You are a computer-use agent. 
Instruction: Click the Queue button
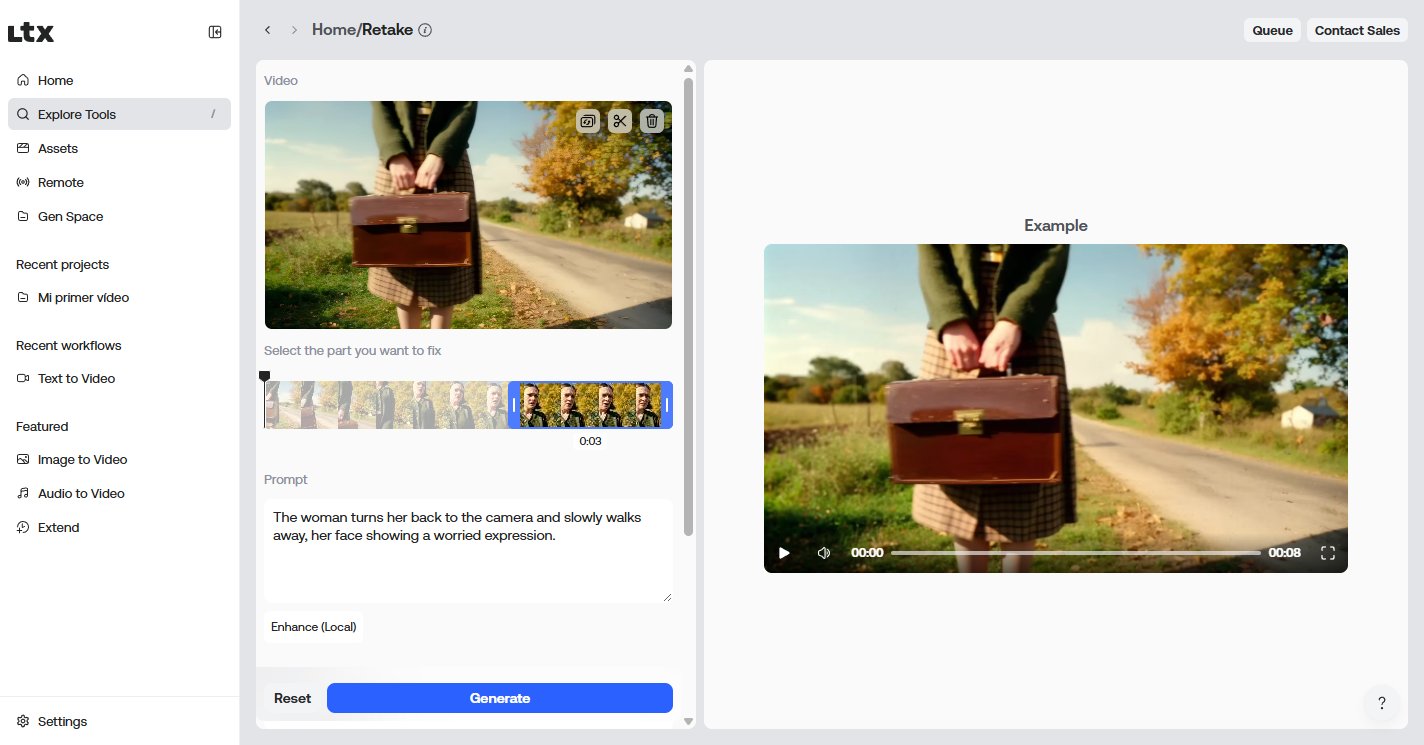coord(1272,30)
